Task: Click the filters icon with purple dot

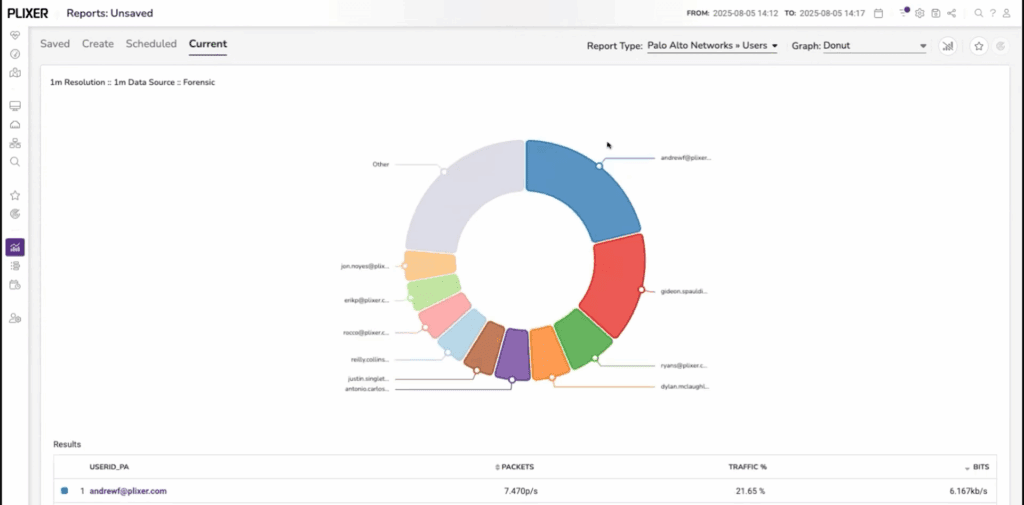Action: tap(904, 13)
